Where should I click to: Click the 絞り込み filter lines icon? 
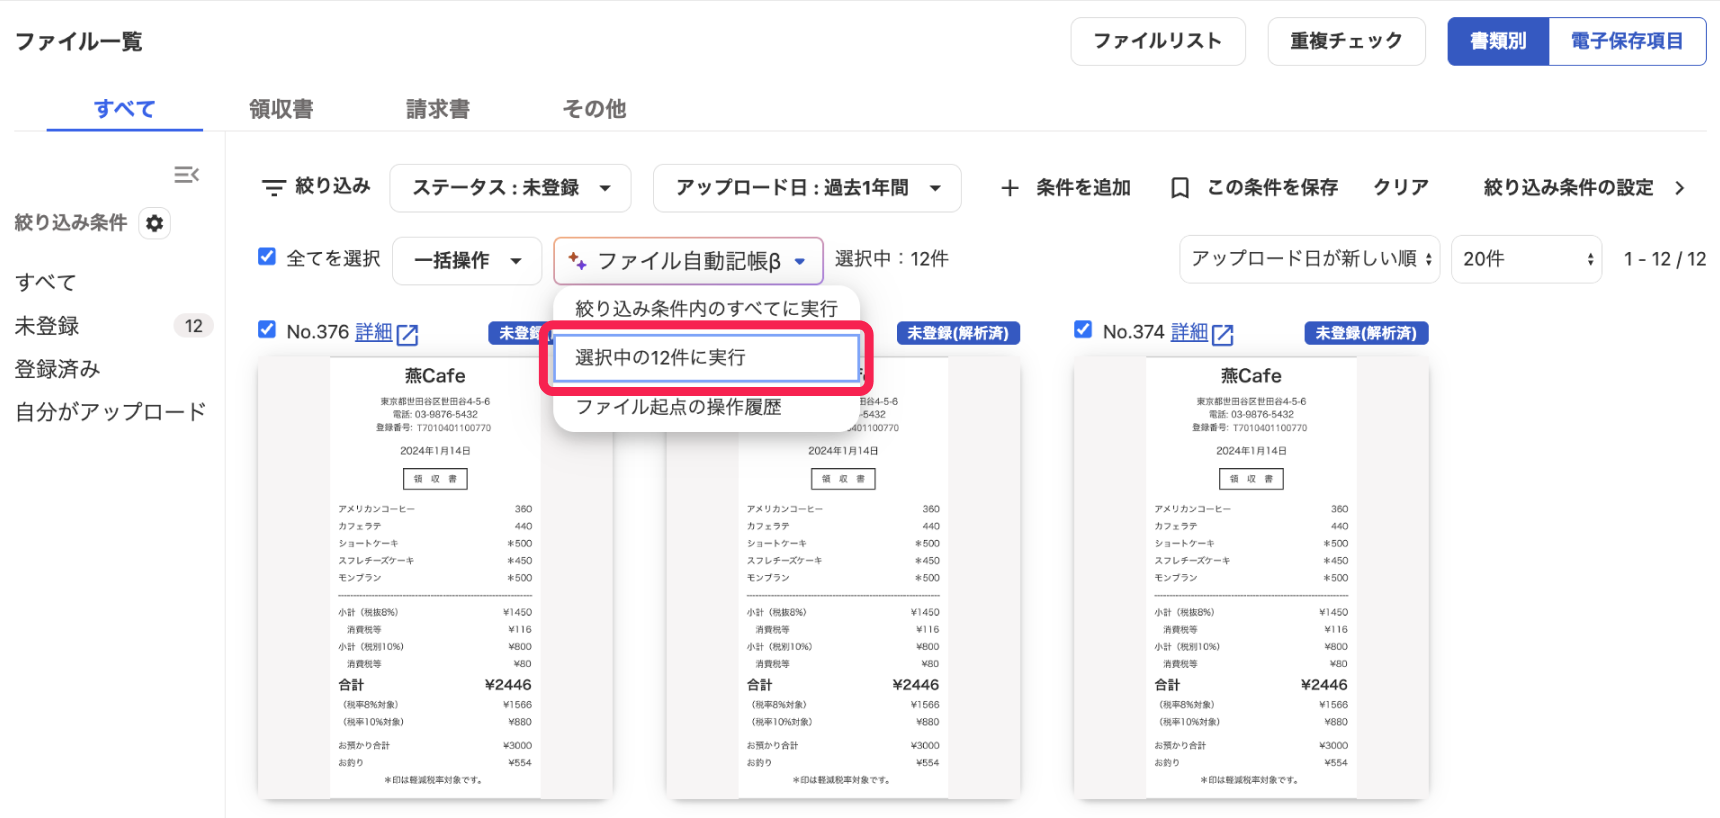pyautogui.click(x=273, y=187)
